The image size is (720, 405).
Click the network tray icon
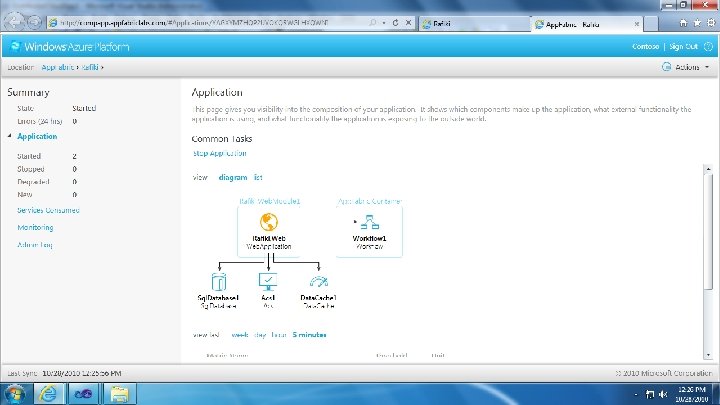coord(650,394)
